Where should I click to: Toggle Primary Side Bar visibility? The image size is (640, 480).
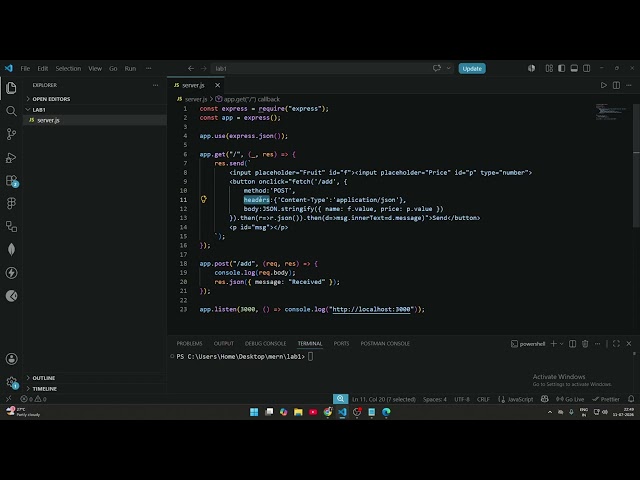point(562,68)
